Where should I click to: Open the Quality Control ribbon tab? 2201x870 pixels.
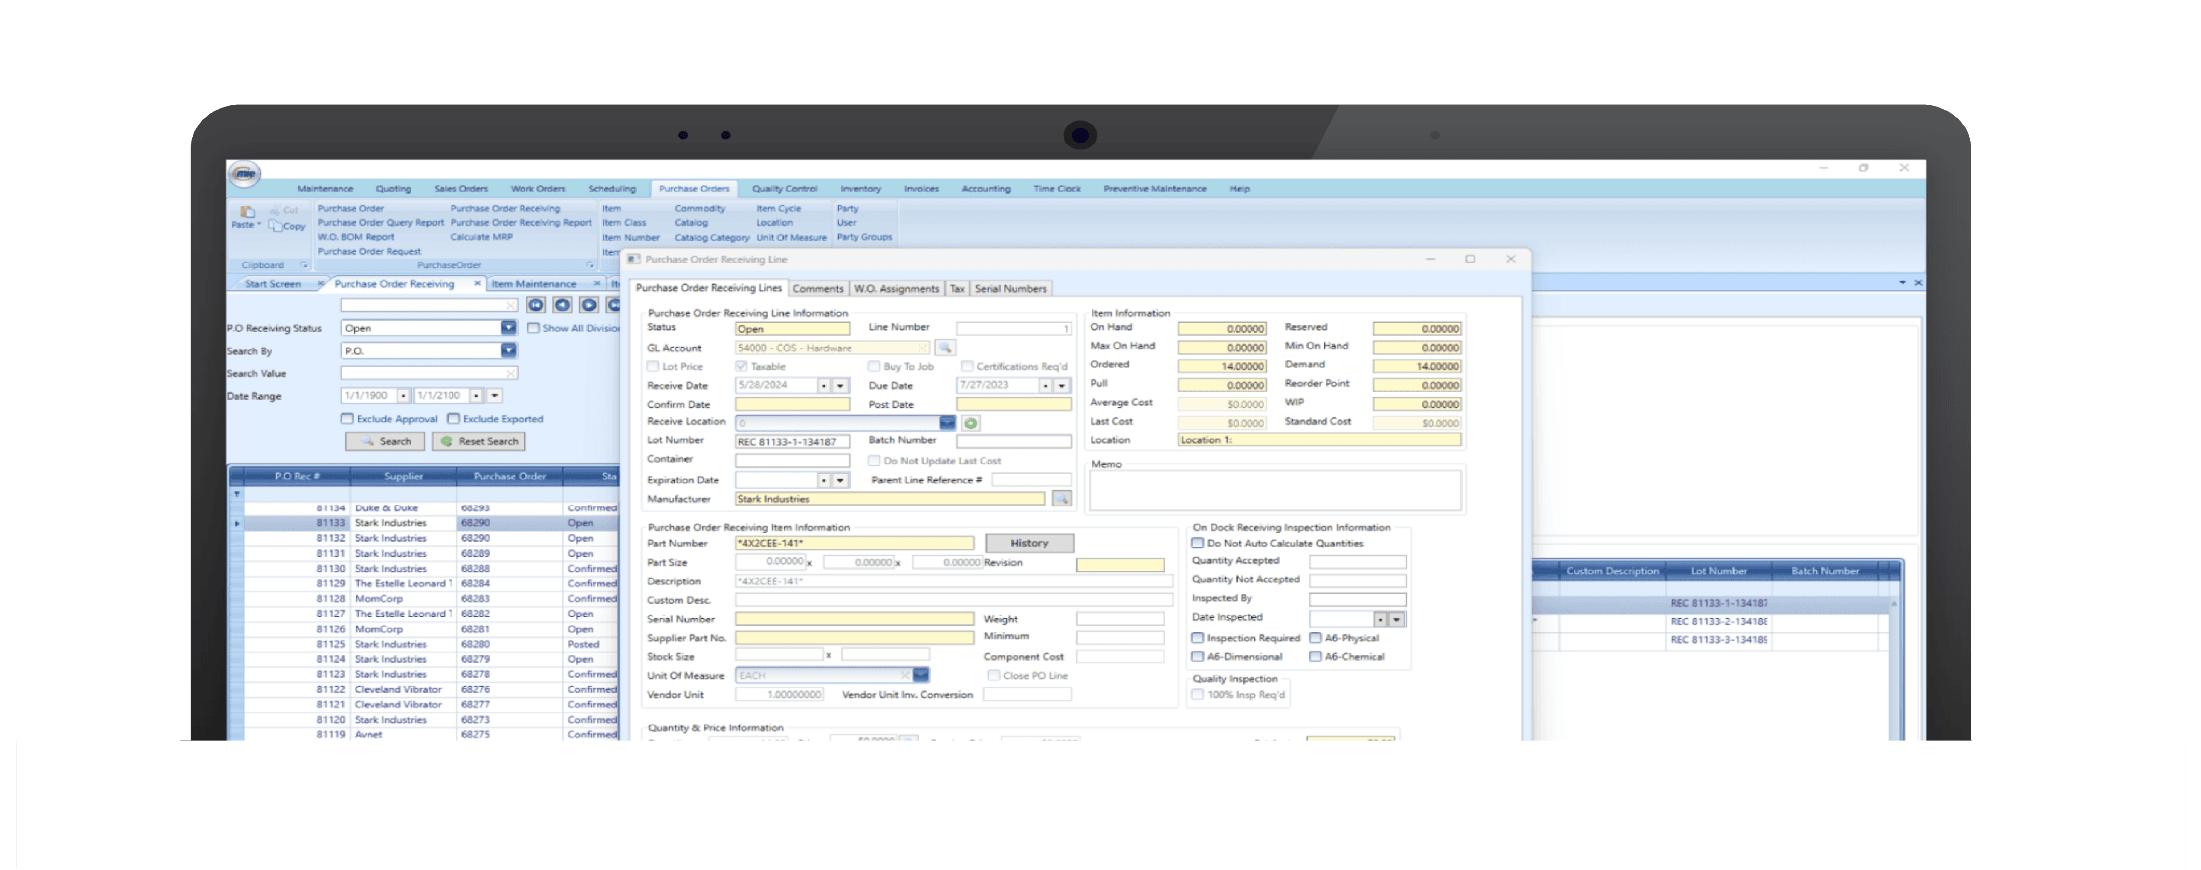(x=784, y=189)
